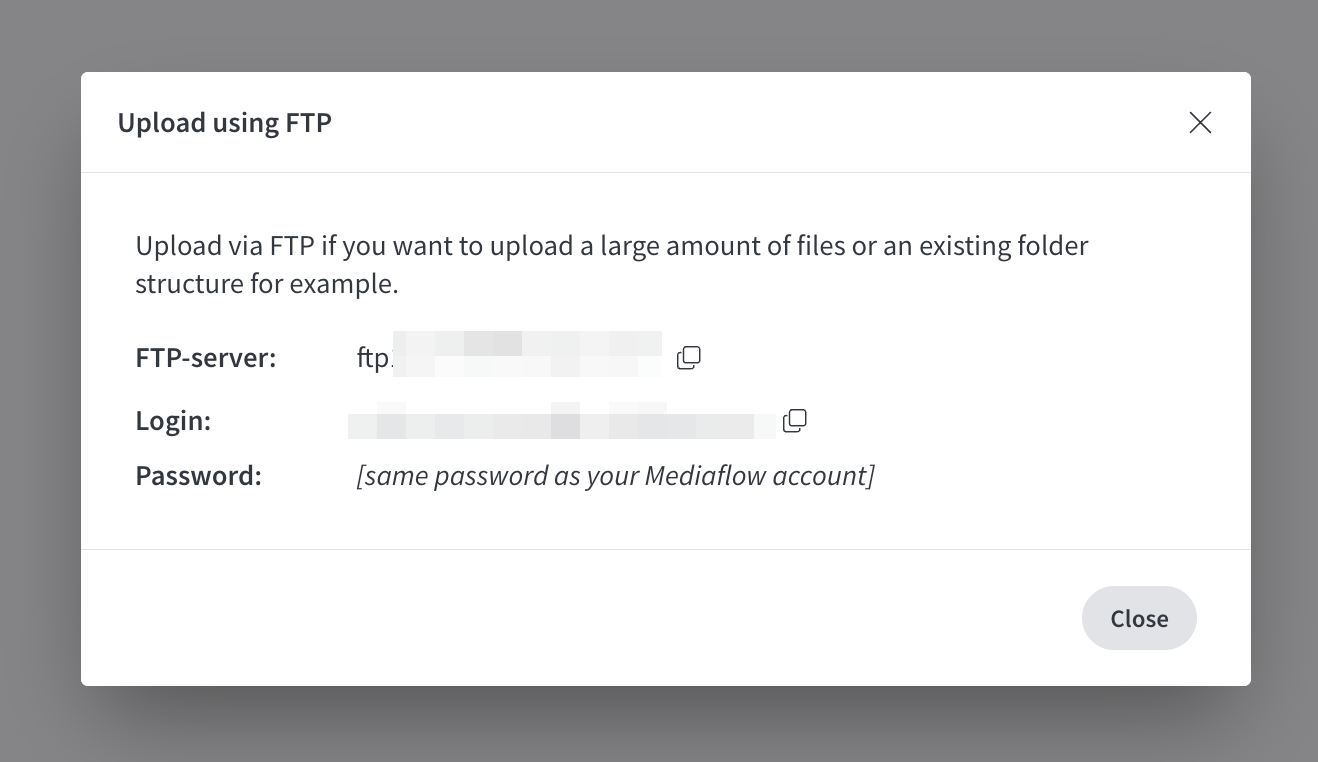Click the dimmed backdrop right of dialog
This screenshot has height=762, width=1318.
click(x=1284, y=380)
